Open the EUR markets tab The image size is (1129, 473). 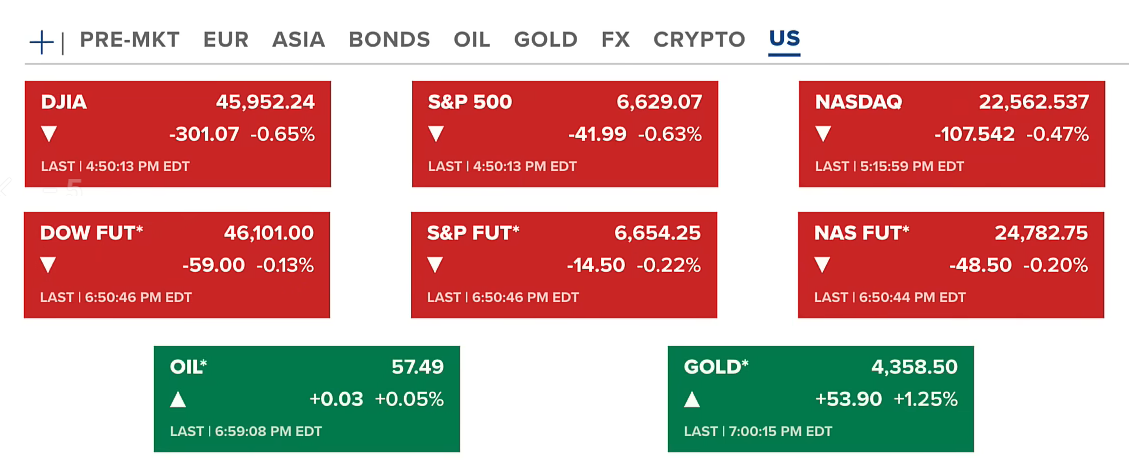point(225,40)
